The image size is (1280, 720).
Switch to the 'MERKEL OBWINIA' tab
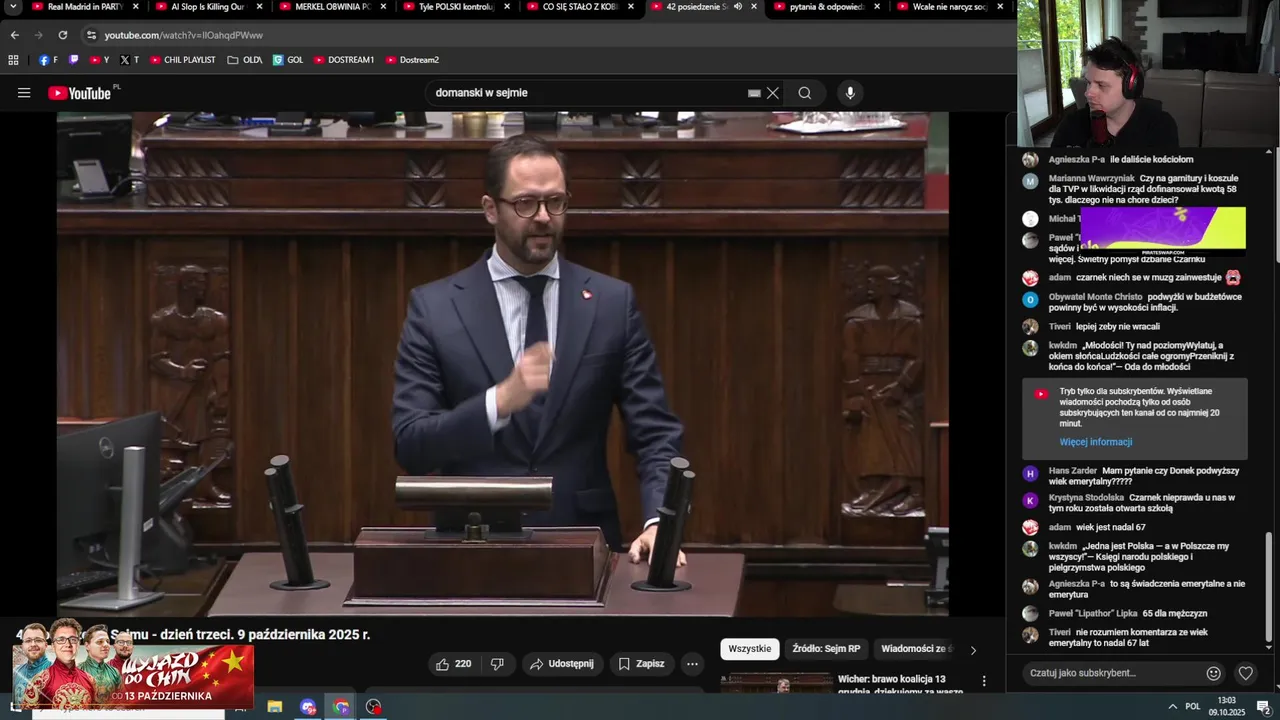click(x=332, y=7)
